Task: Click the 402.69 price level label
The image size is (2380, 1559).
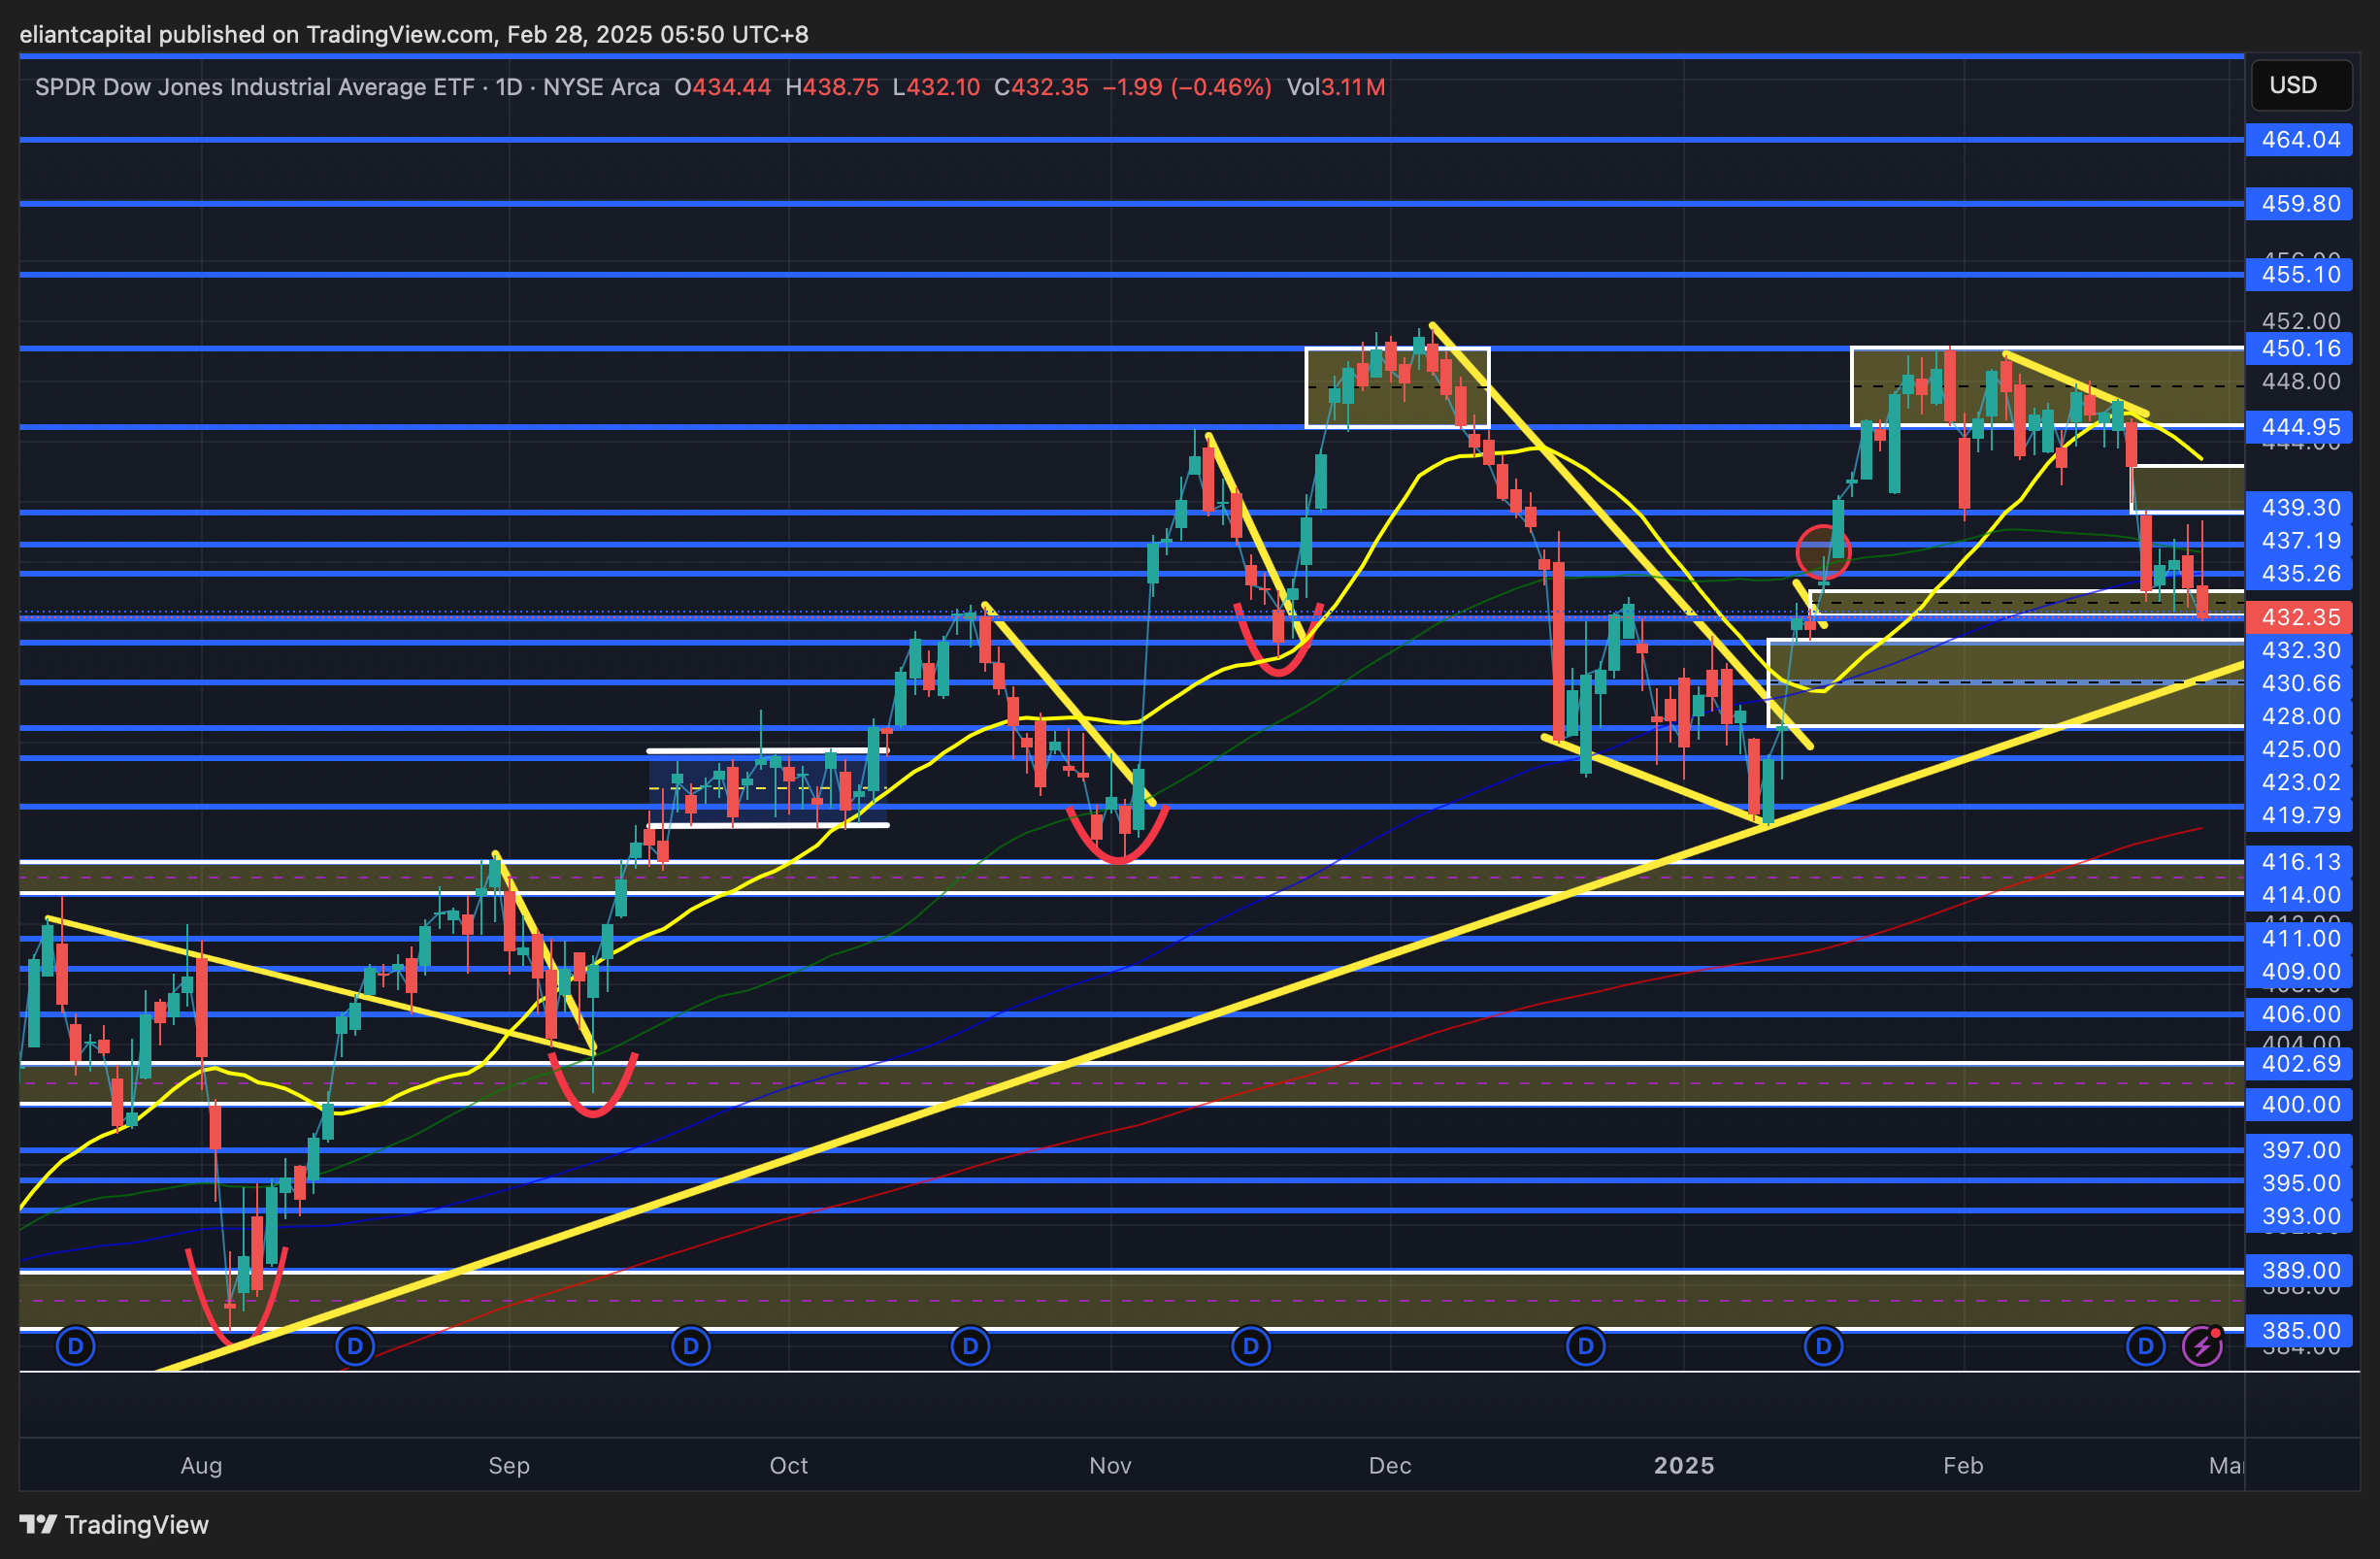Action: pyautogui.click(x=2298, y=1063)
